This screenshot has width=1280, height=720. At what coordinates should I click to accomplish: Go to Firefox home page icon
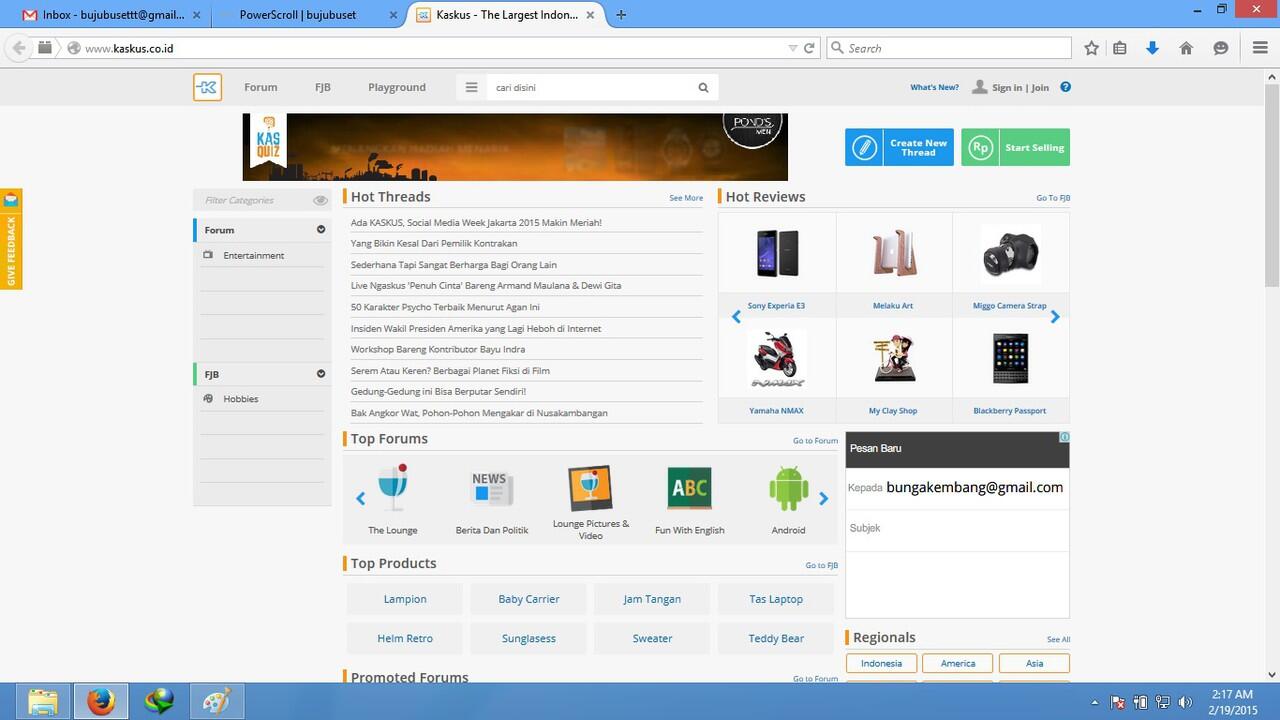(1186, 48)
